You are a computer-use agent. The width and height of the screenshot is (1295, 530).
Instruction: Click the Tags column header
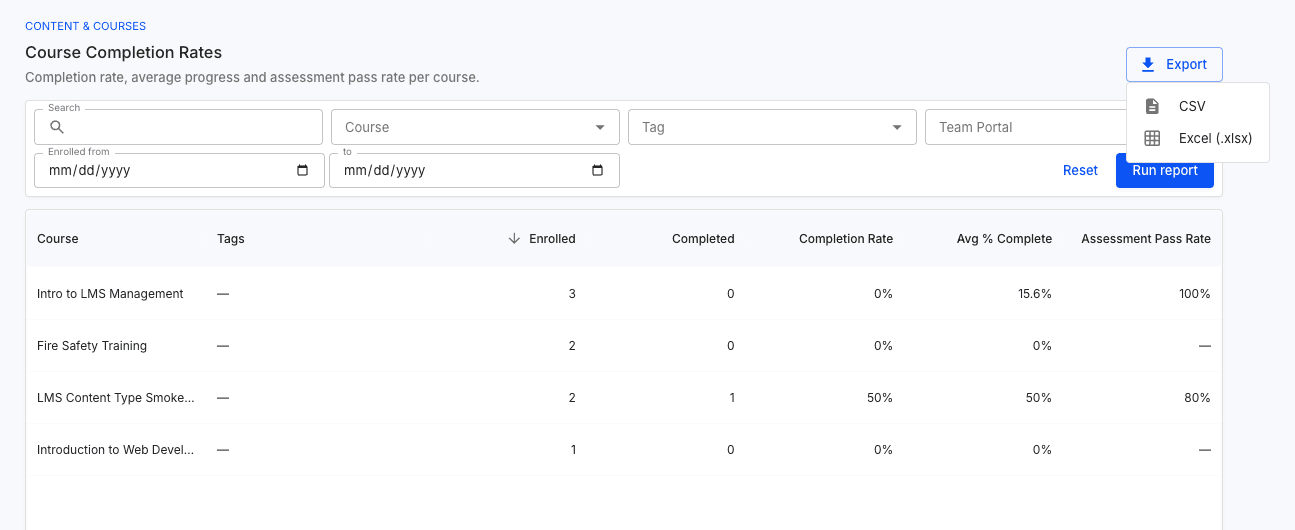pos(230,238)
